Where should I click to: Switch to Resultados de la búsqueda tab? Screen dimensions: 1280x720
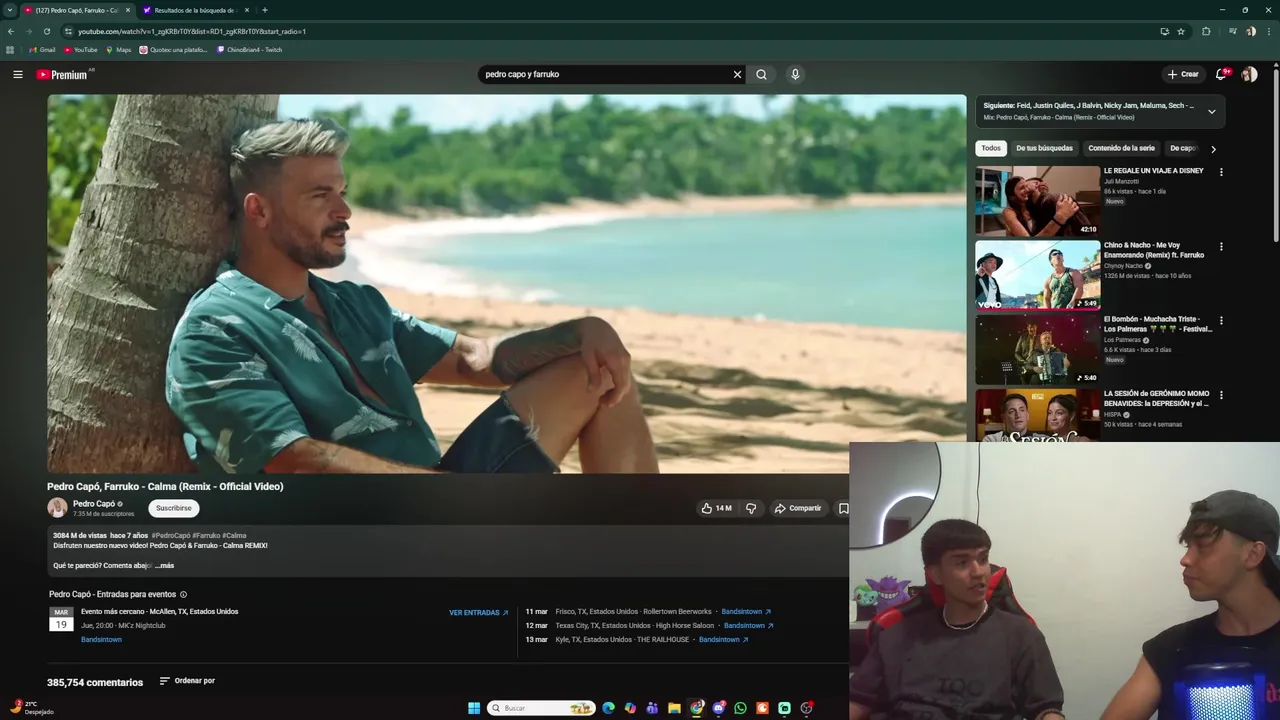coord(196,10)
